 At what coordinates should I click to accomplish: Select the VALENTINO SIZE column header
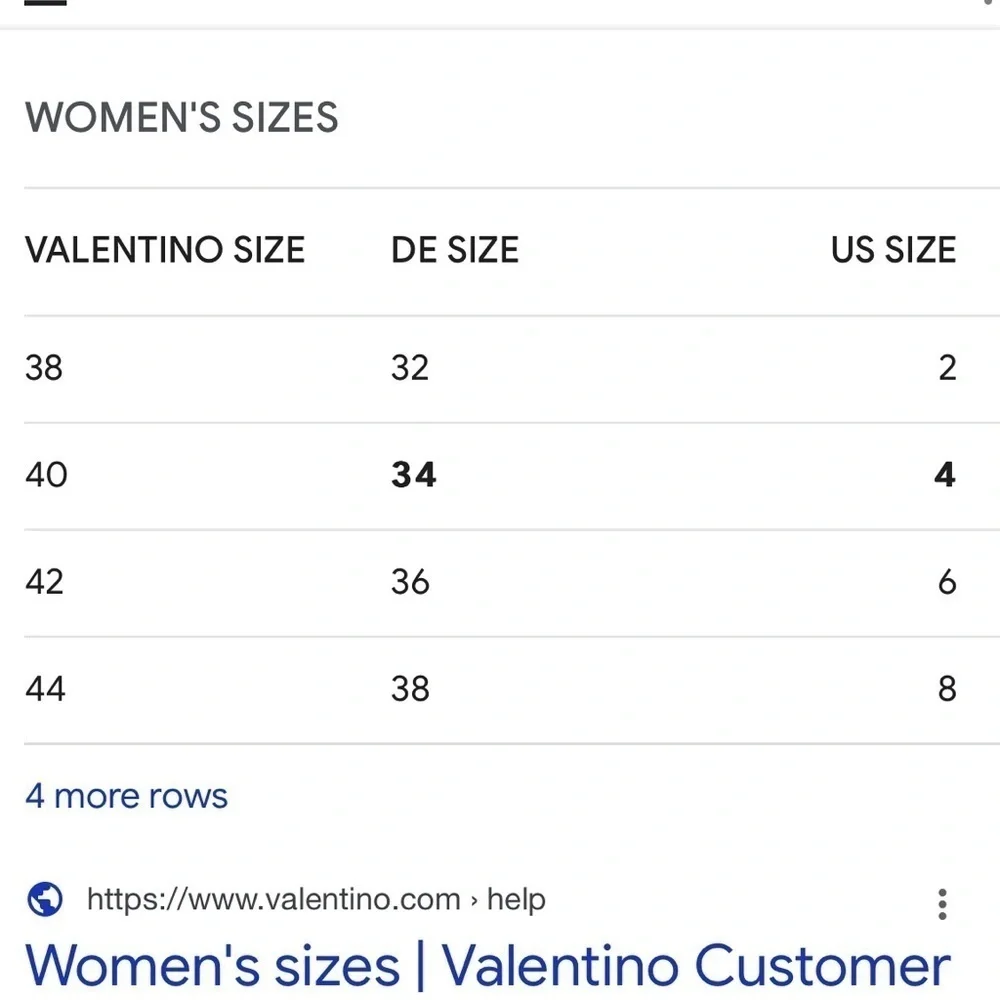[165, 250]
